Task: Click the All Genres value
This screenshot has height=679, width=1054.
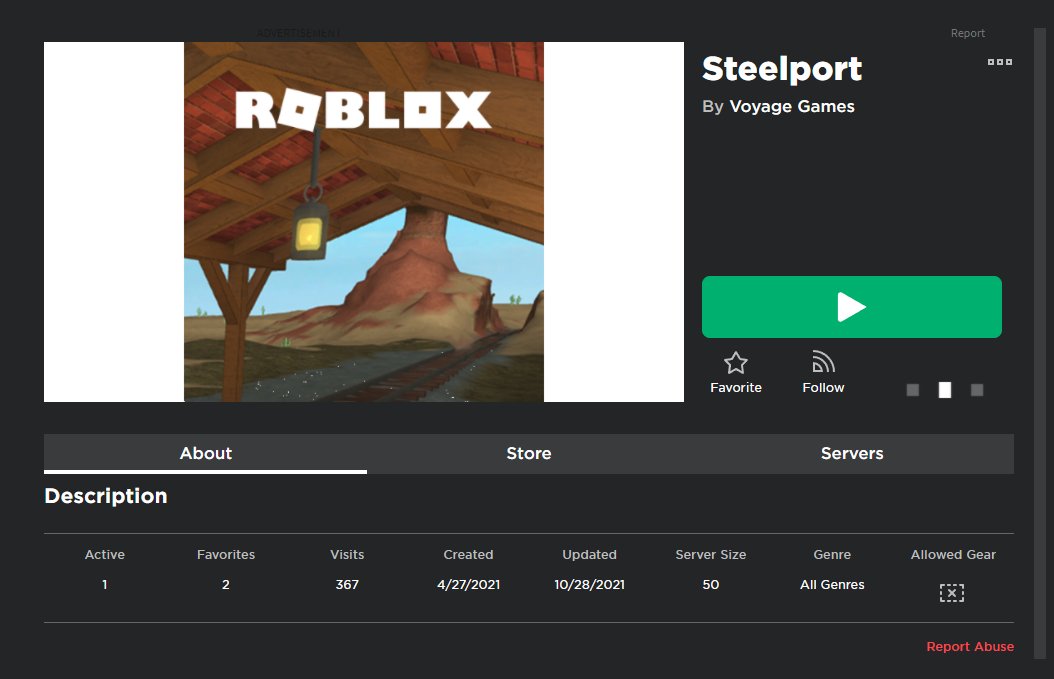Action: point(832,585)
